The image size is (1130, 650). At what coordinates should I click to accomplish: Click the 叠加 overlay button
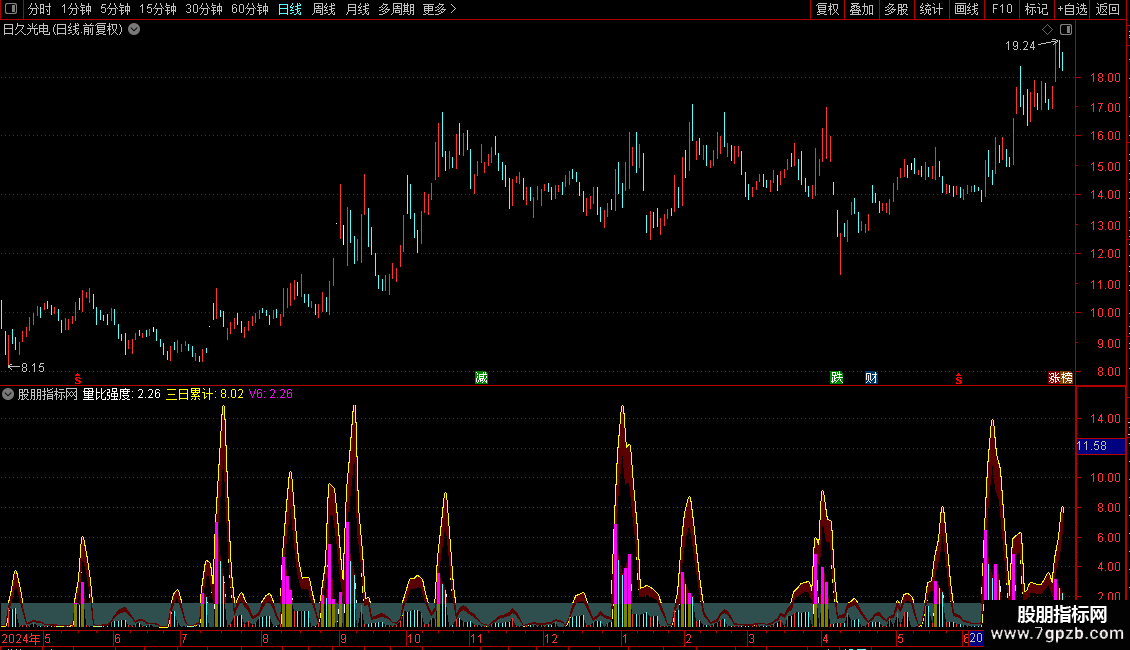(x=861, y=9)
